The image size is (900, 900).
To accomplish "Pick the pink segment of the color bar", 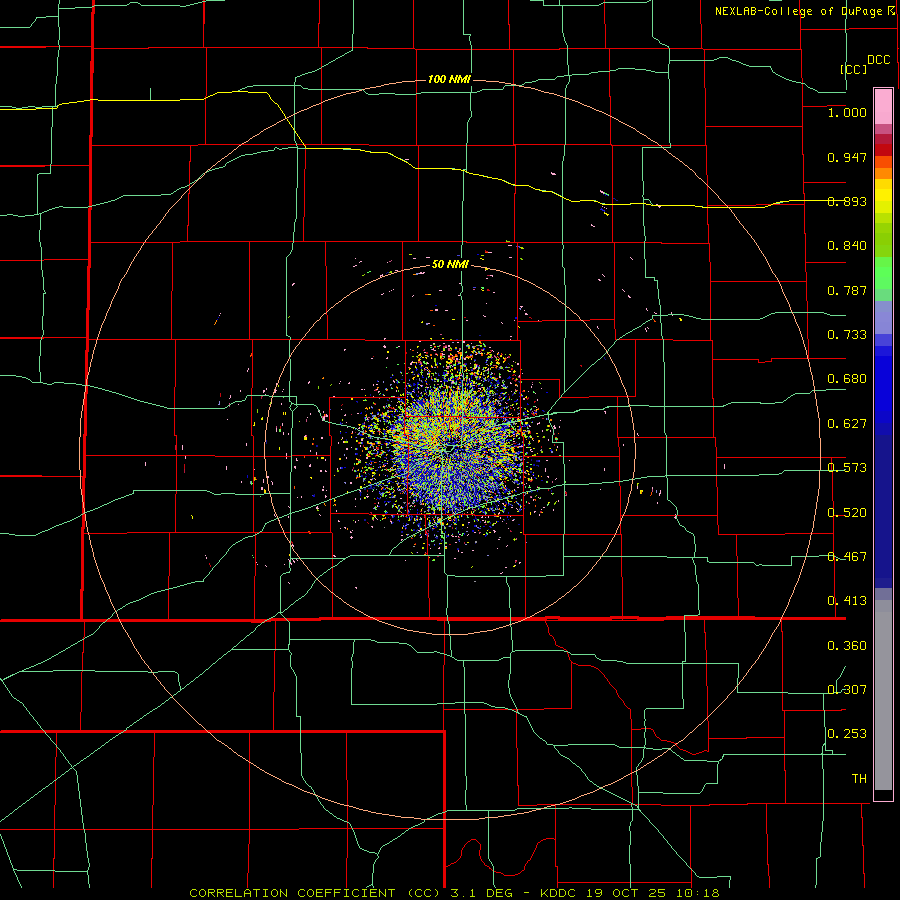I will (x=883, y=107).
